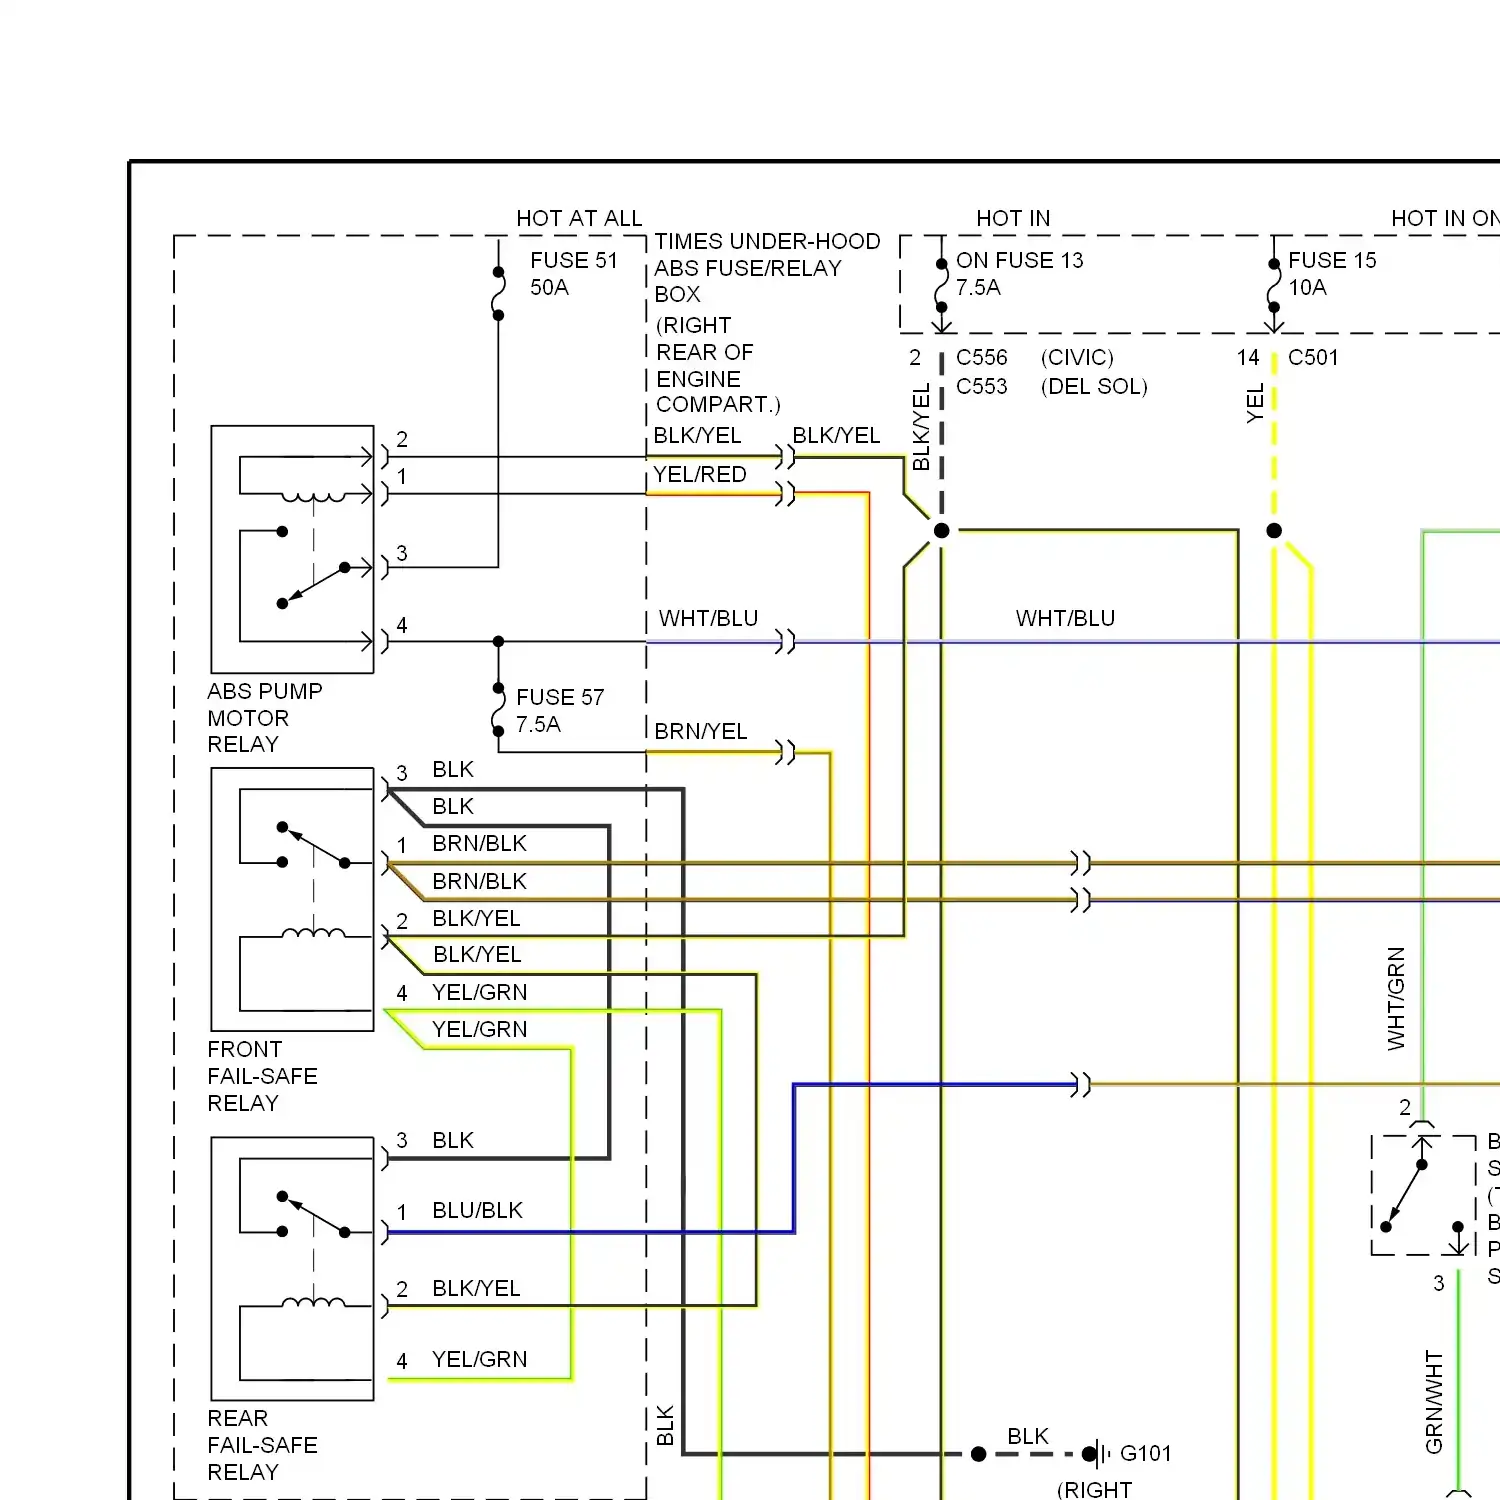Image resolution: width=1500 pixels, height=1500 pixels.
Task: Click the front fail-safe relay symbol
Action: [x=292, y=899]
